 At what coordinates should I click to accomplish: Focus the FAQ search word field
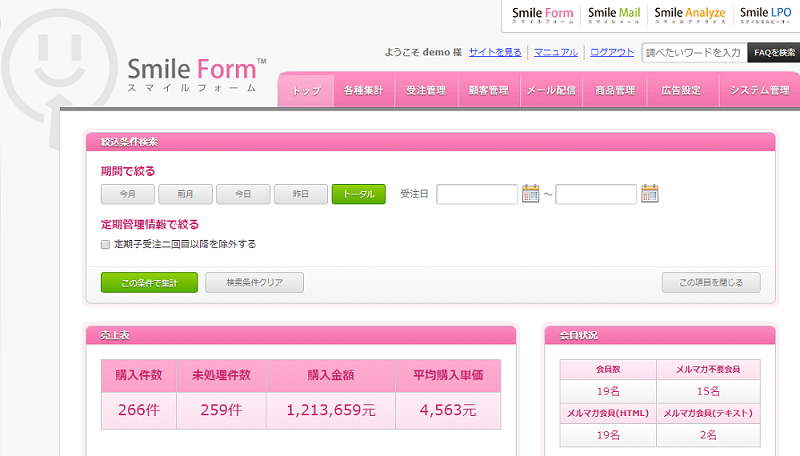[694, 53]
